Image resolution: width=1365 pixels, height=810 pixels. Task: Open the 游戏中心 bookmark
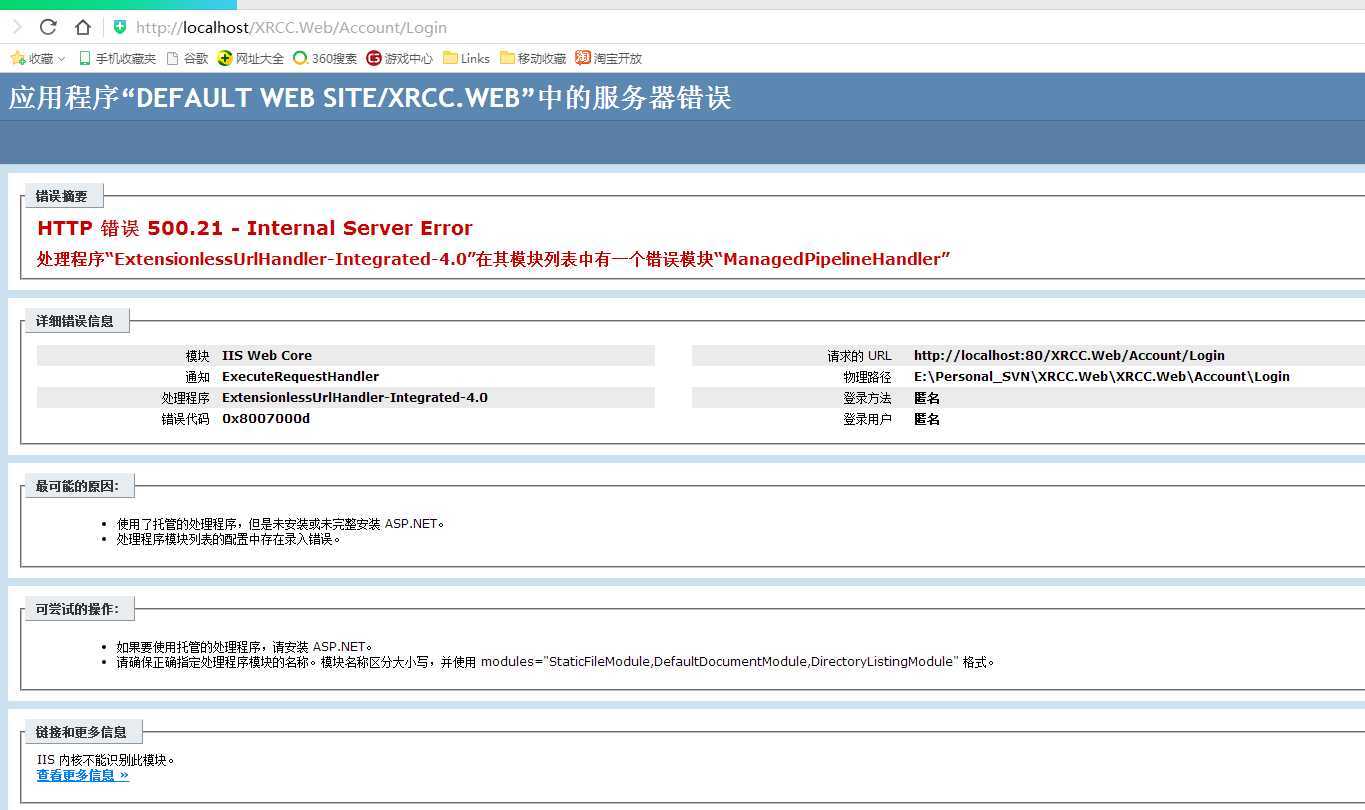tap(399, 58)
